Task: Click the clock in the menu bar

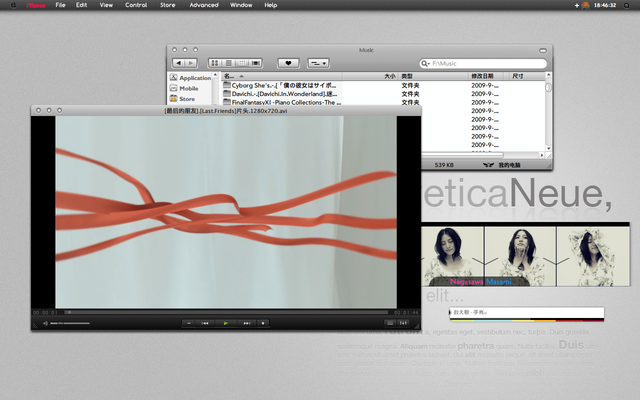Action: [x=605, y=5]
